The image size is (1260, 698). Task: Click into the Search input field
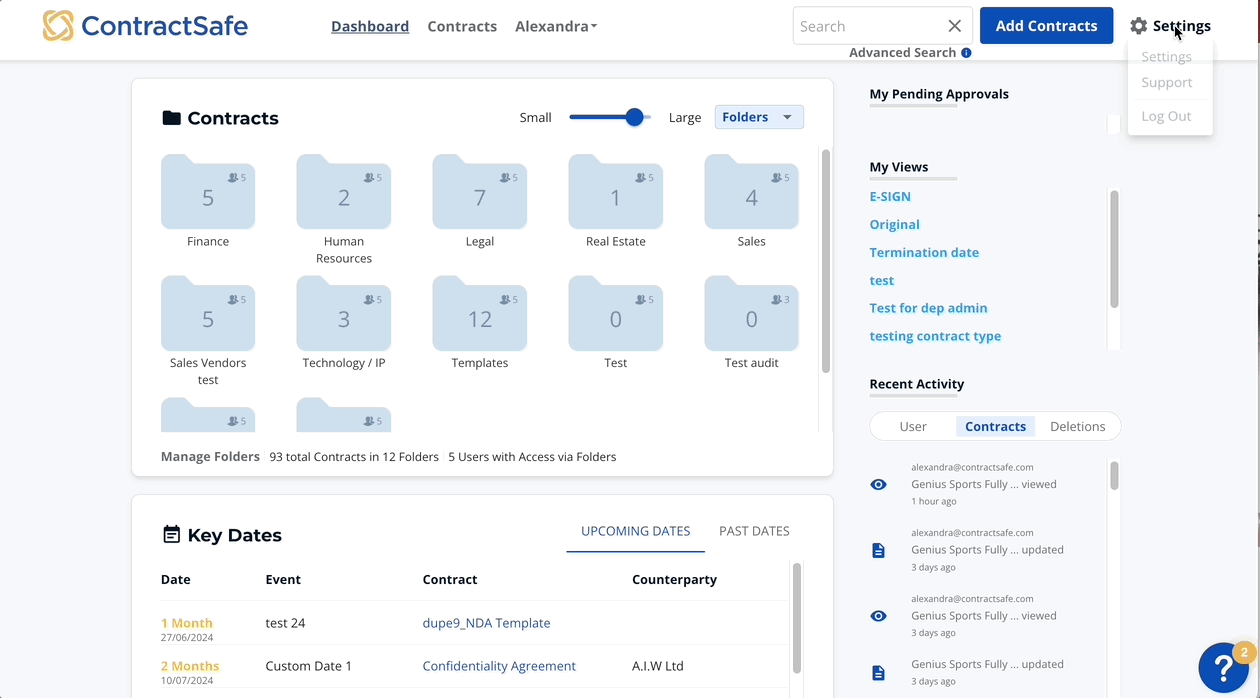point(868,26)
